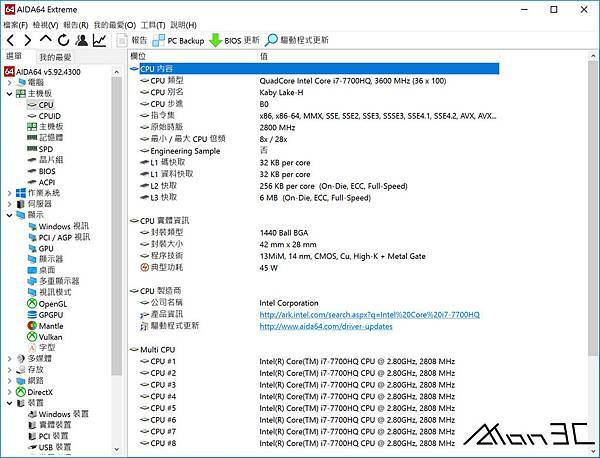Select CPUID in the sidebar tree
This screenshot has width=600, height=458.
(44, 116)
